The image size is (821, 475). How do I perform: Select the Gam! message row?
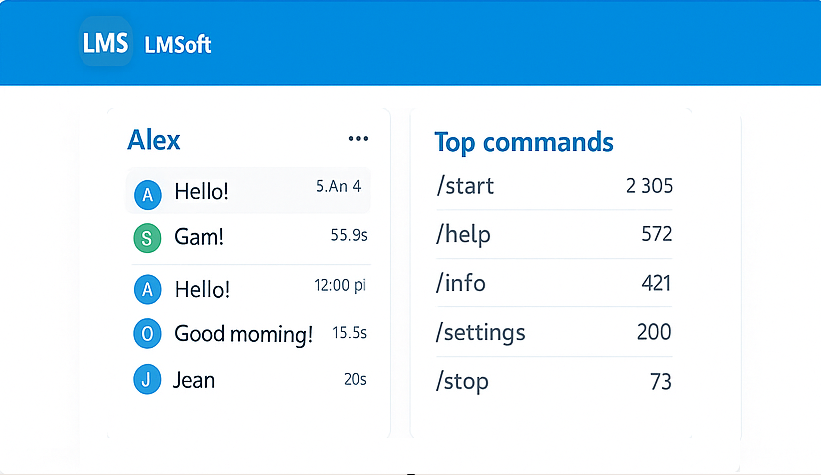(250, 237)
